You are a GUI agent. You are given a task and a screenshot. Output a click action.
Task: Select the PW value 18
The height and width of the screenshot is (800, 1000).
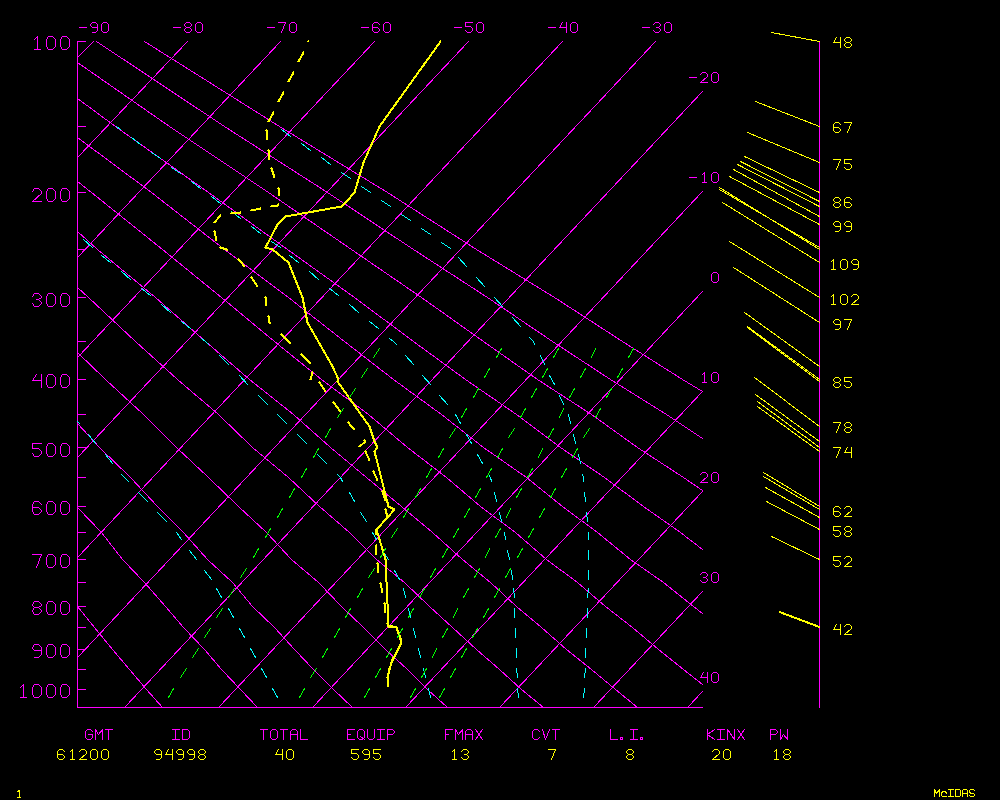click(781, 755)
